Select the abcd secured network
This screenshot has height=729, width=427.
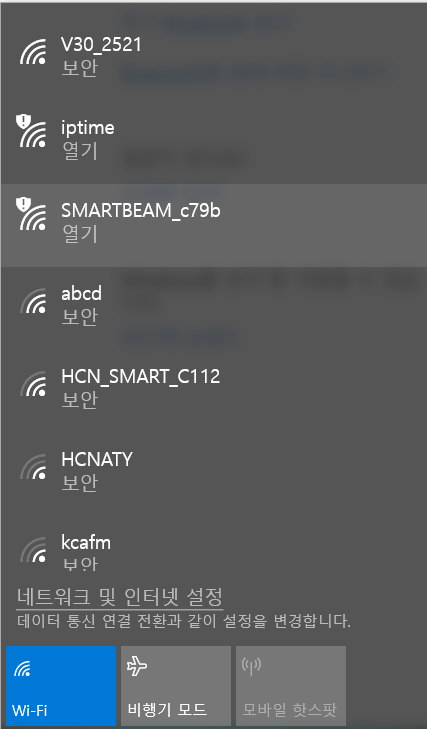(x=214, y=308)
